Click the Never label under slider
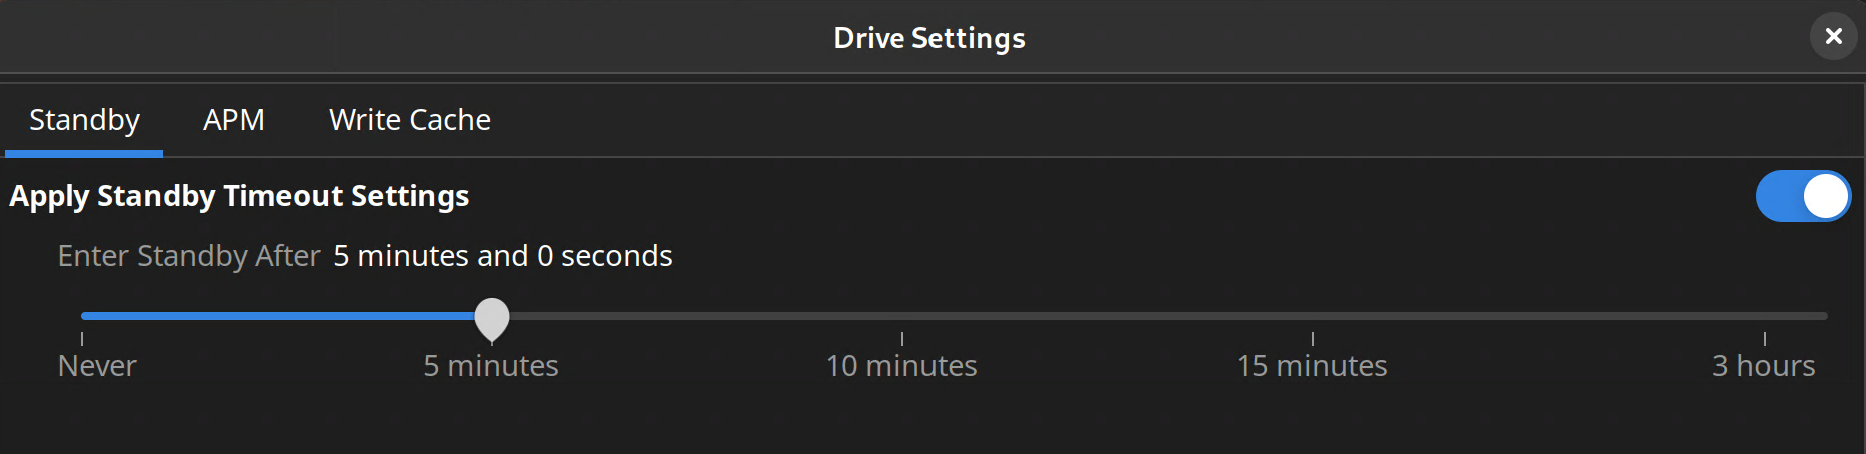1866x454 pixels. click(x=97, y=366)
